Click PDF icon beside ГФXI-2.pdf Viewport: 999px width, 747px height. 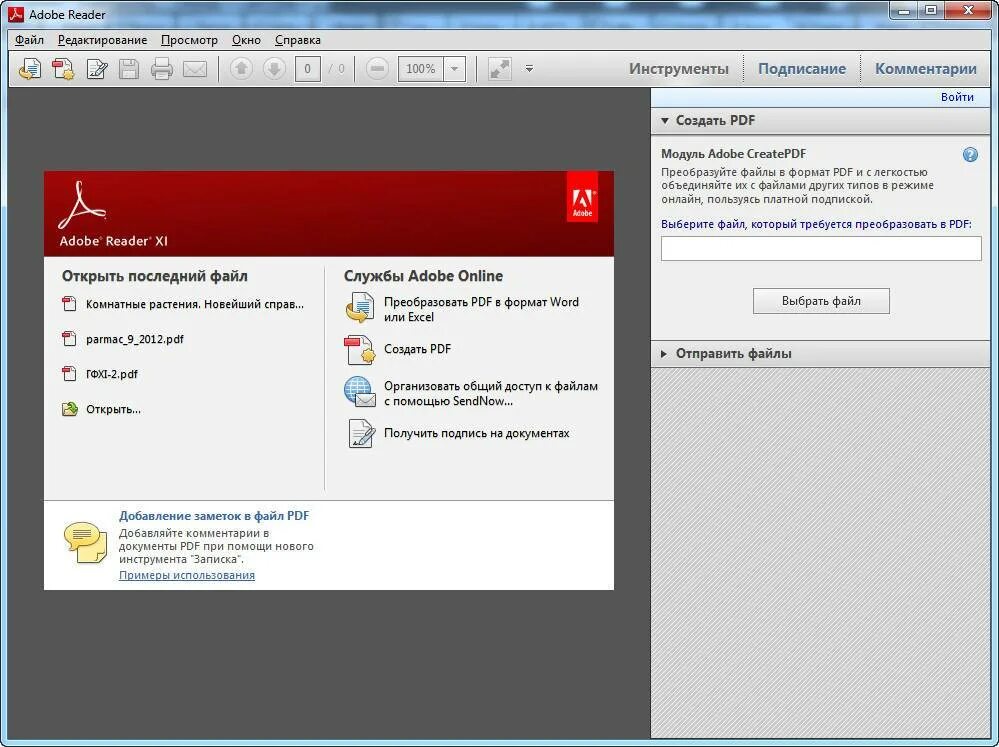coord(69,374)
